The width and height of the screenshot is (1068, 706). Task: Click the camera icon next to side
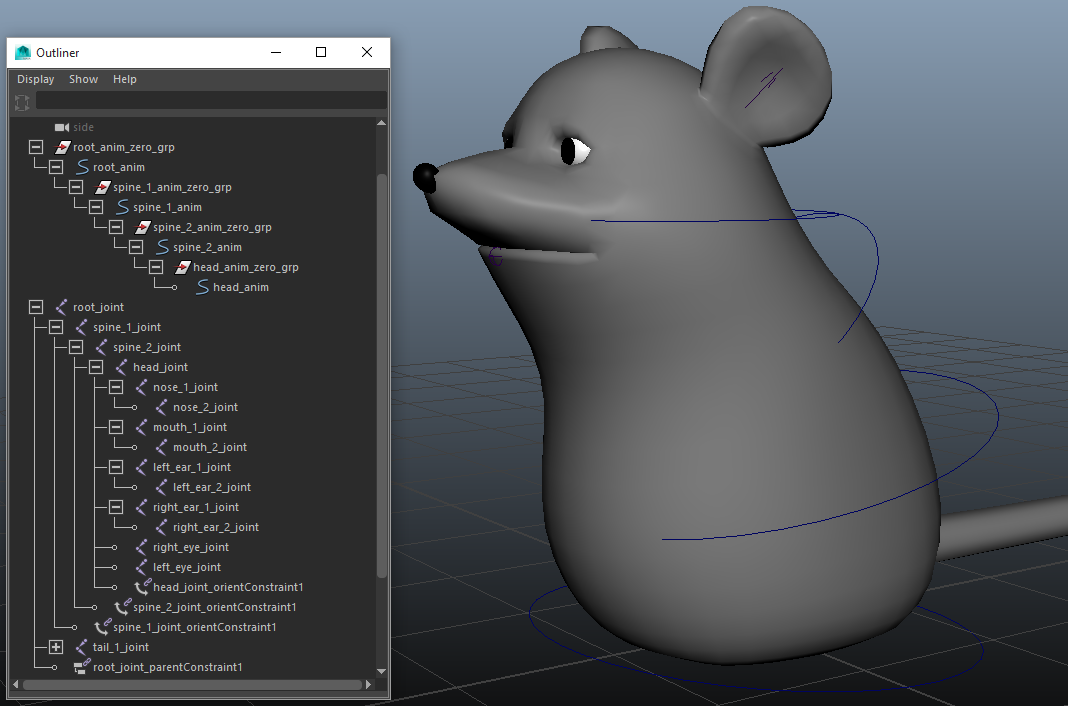point(62,127)
